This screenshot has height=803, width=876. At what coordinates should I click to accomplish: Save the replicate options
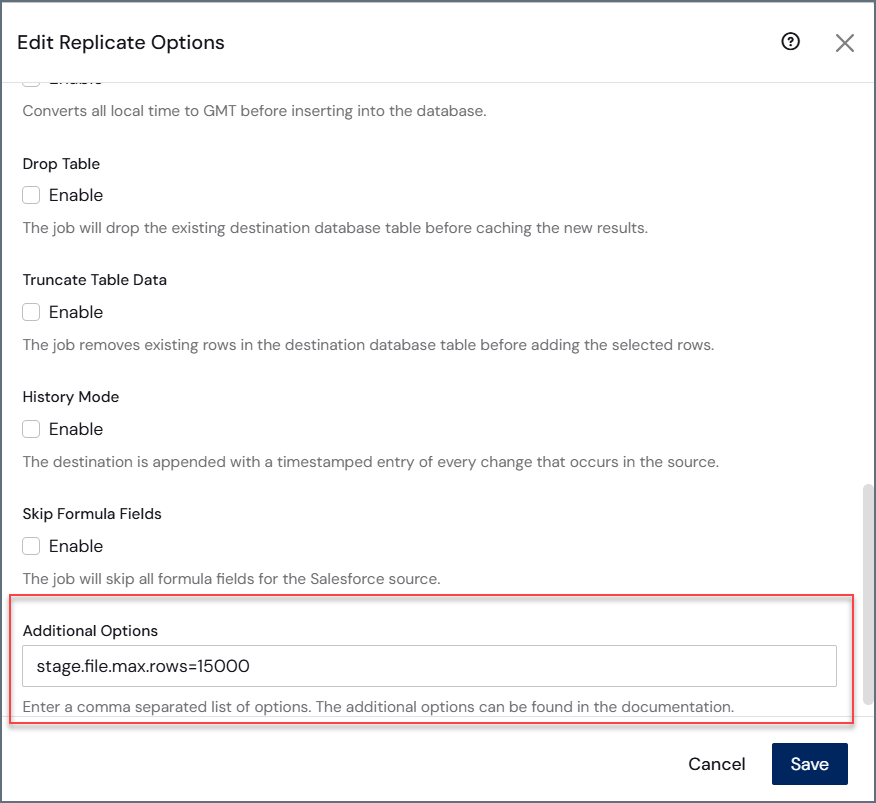click(810, 764)
